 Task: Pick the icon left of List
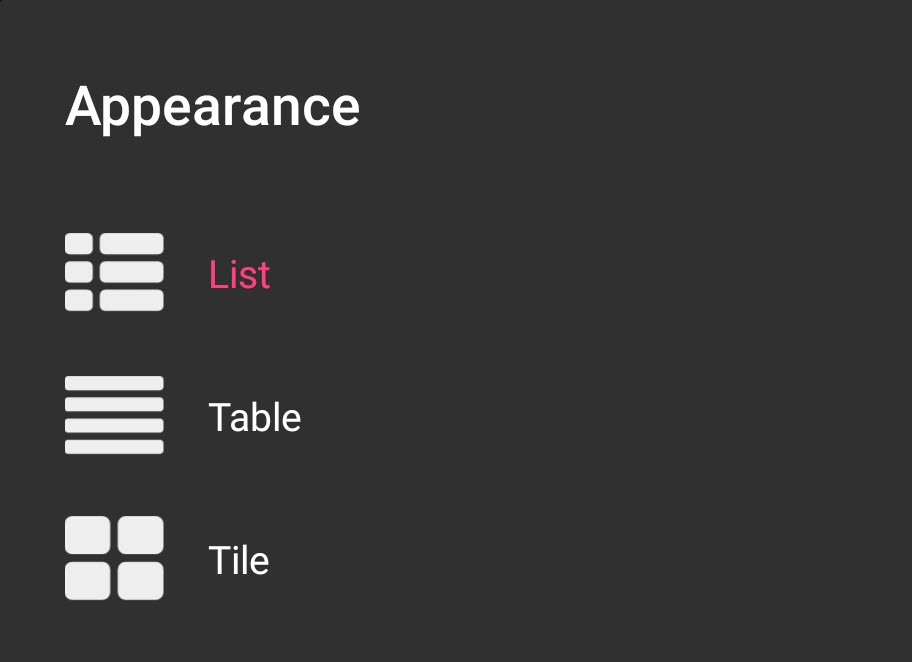(114, 272)
